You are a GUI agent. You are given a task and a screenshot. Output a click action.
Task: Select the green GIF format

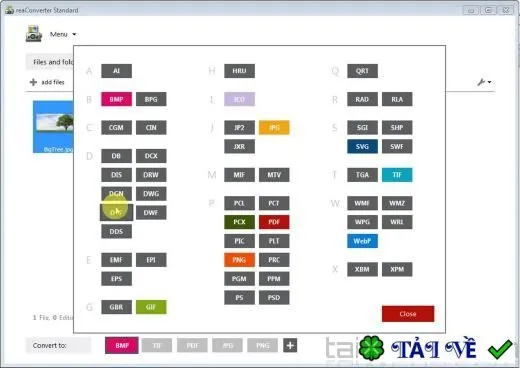pyautogui.click(x=151, y=307)
